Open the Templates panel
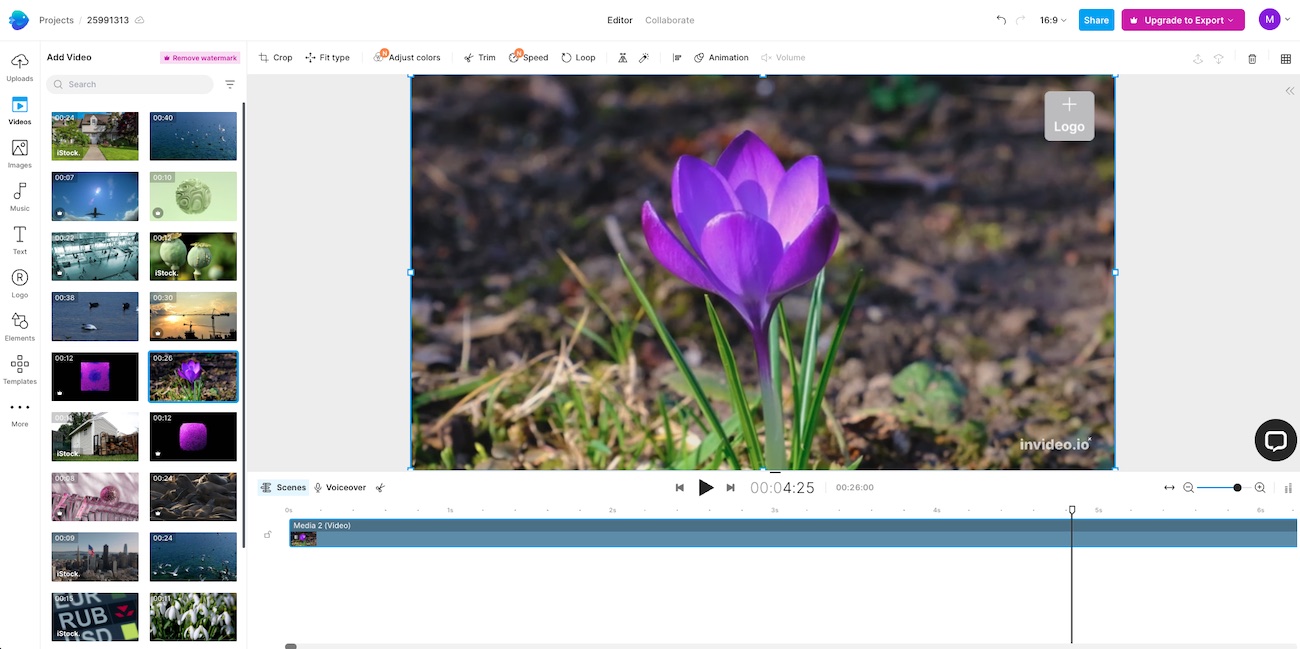The height and width of the screenshot is (649, 1300). 19,370
